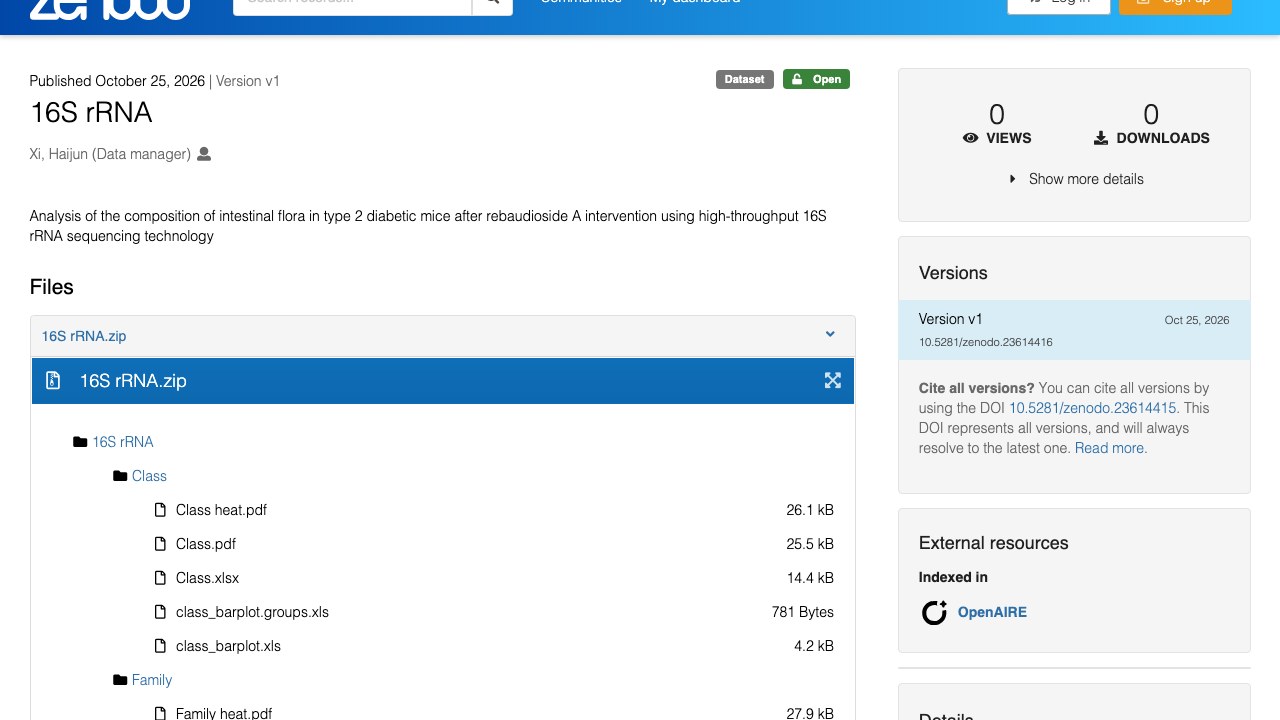Click the folder icon beside Family
Viewport: 1280px width, 720px height.
tap(120, 680)
